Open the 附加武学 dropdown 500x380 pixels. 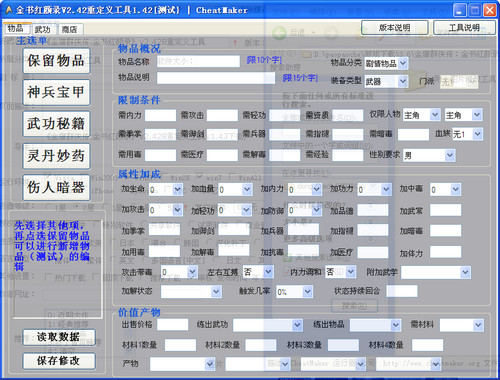pos(436,272)
